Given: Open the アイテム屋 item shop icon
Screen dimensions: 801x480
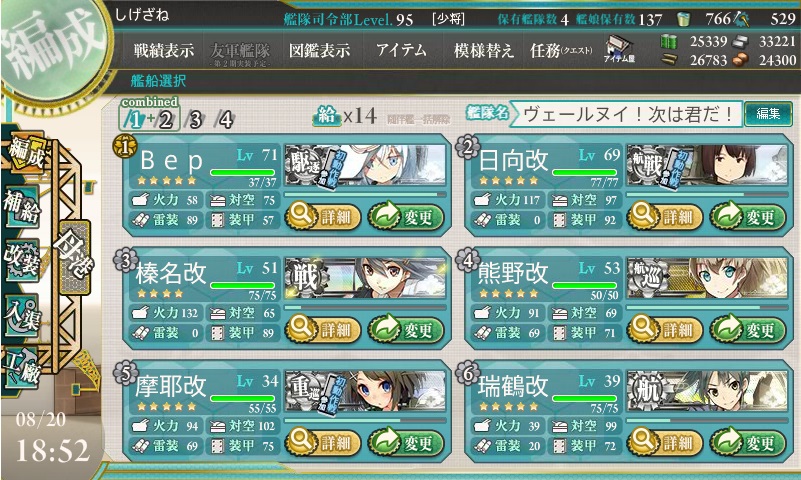Looking at the screenshot, I should pos(619,50).
